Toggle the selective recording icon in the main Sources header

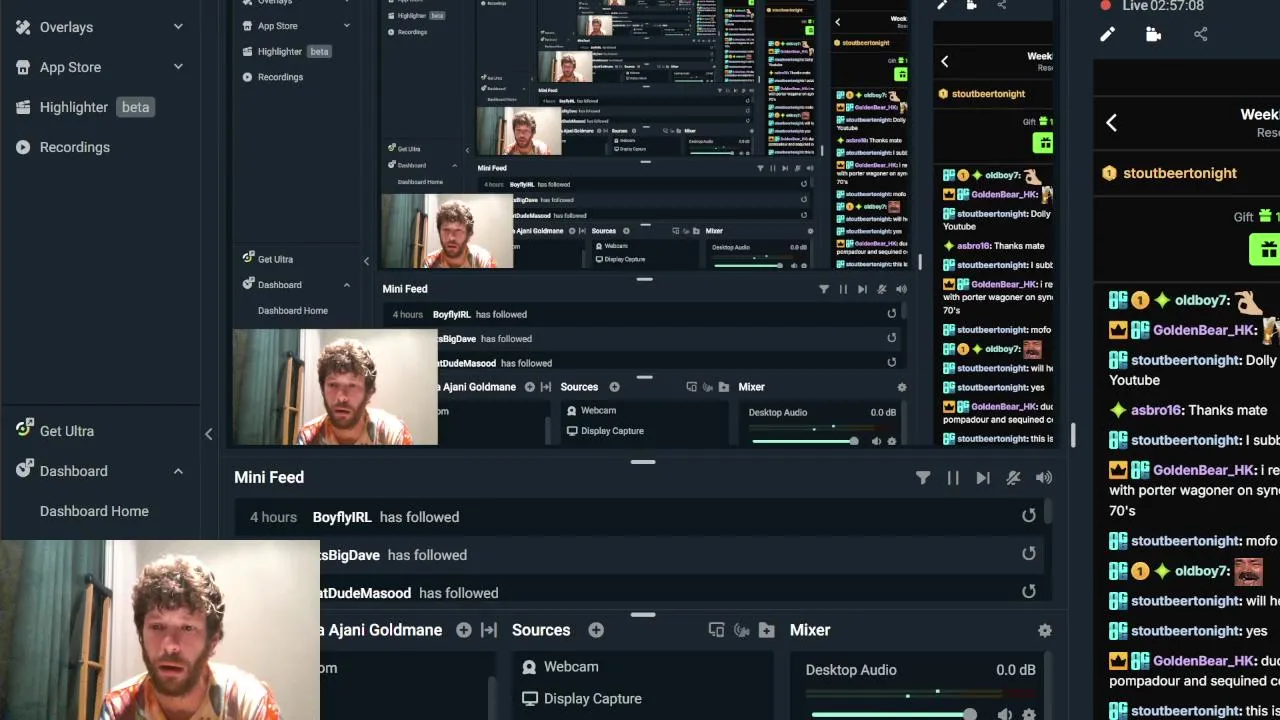point(741,630)
